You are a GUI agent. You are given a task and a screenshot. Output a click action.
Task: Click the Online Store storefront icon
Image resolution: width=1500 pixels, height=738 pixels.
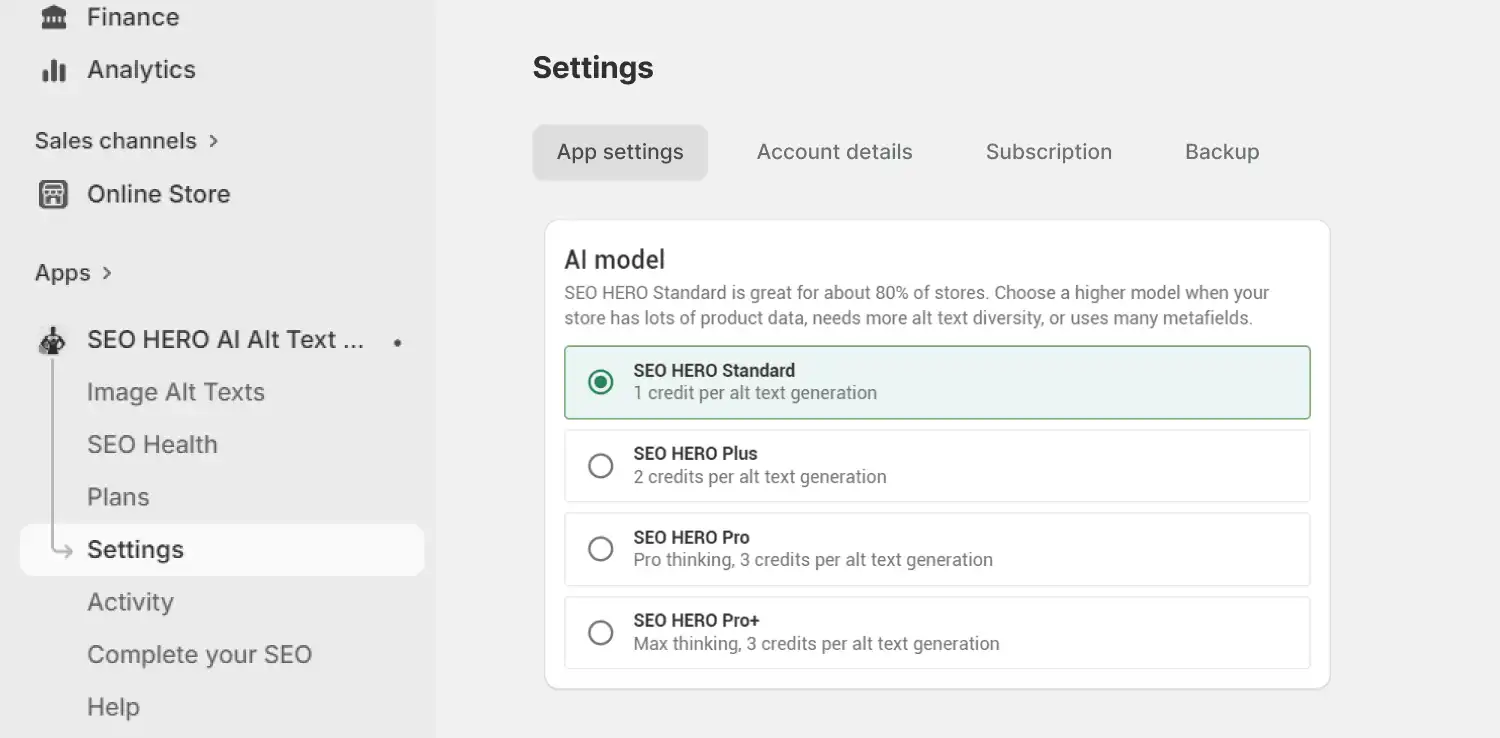53,194
